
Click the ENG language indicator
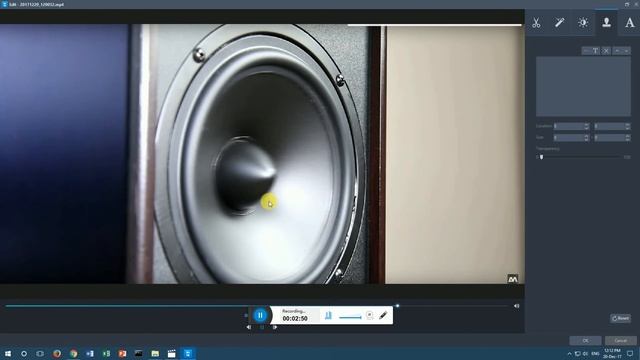pyautogui.click(x=595, y=353)
